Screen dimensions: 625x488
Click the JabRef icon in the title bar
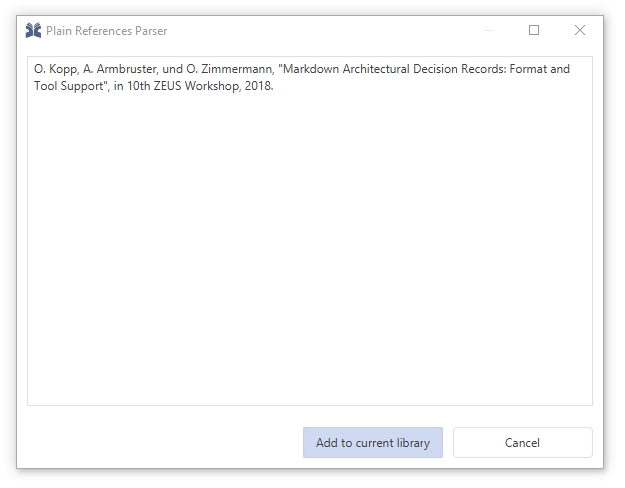(33, 31)
